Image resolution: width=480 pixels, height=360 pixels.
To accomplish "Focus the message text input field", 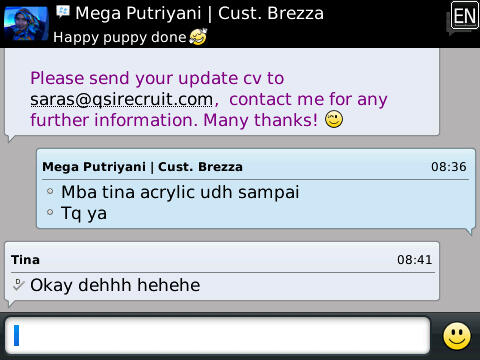I will 218,336.
